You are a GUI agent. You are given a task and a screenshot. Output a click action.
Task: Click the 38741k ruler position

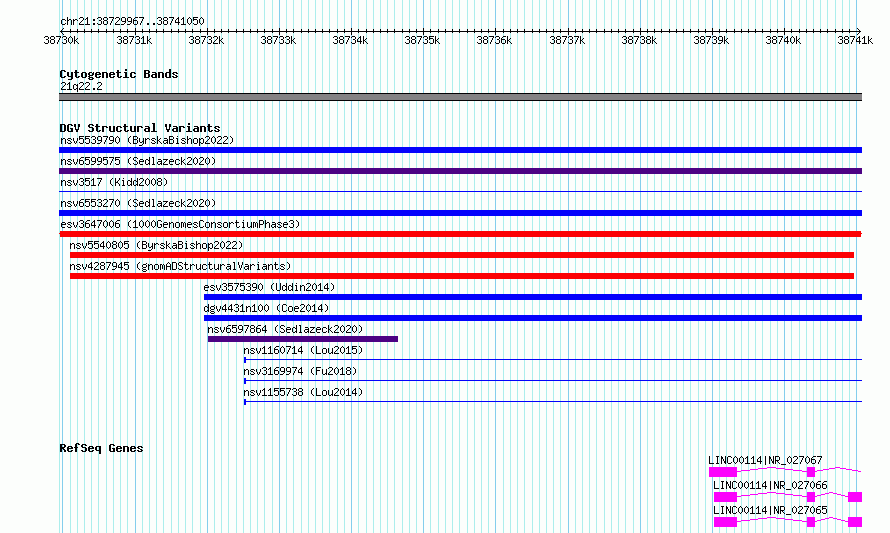(855, 40)
